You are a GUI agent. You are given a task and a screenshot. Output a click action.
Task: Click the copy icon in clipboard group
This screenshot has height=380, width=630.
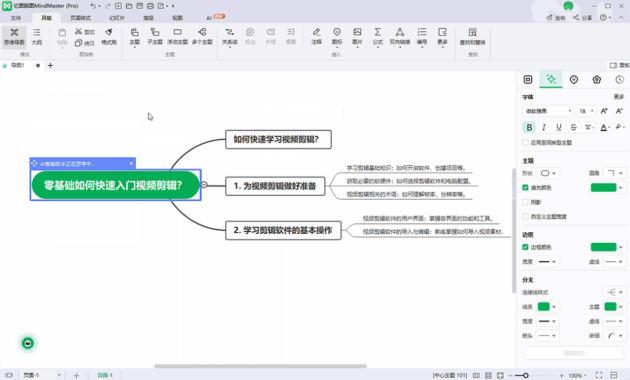point(79,43)
